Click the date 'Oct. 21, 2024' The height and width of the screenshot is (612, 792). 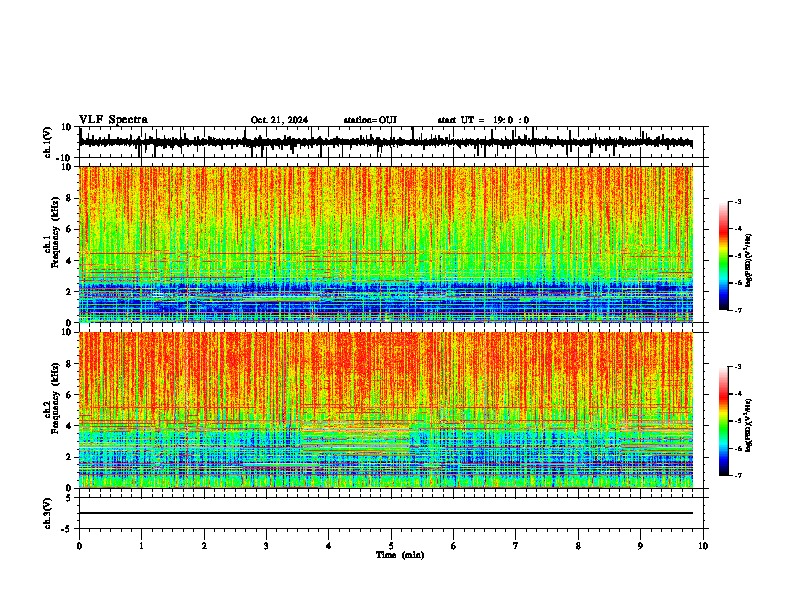pos(279,120)
